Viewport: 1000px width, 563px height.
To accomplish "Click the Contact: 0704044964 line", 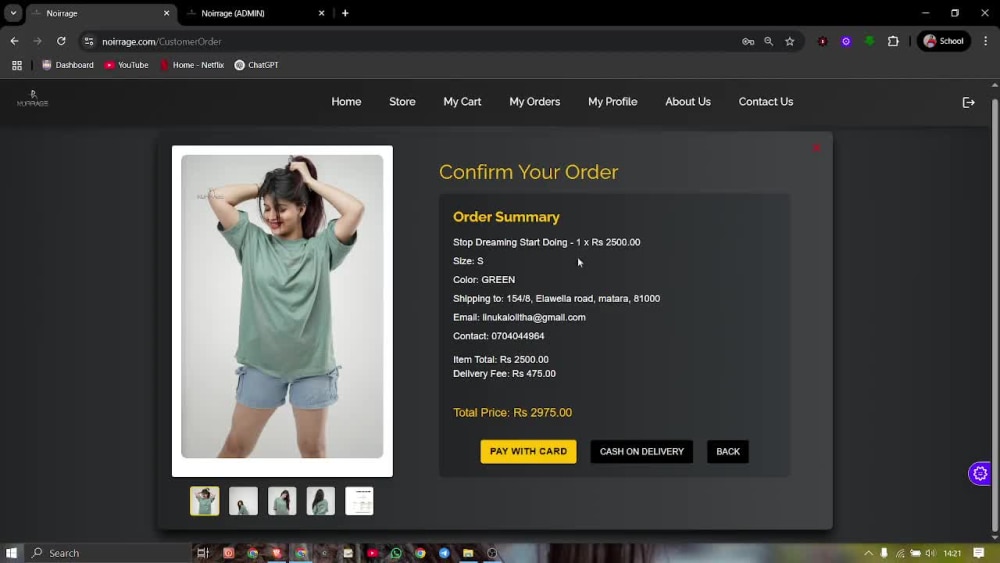I will tap(498, 336).
